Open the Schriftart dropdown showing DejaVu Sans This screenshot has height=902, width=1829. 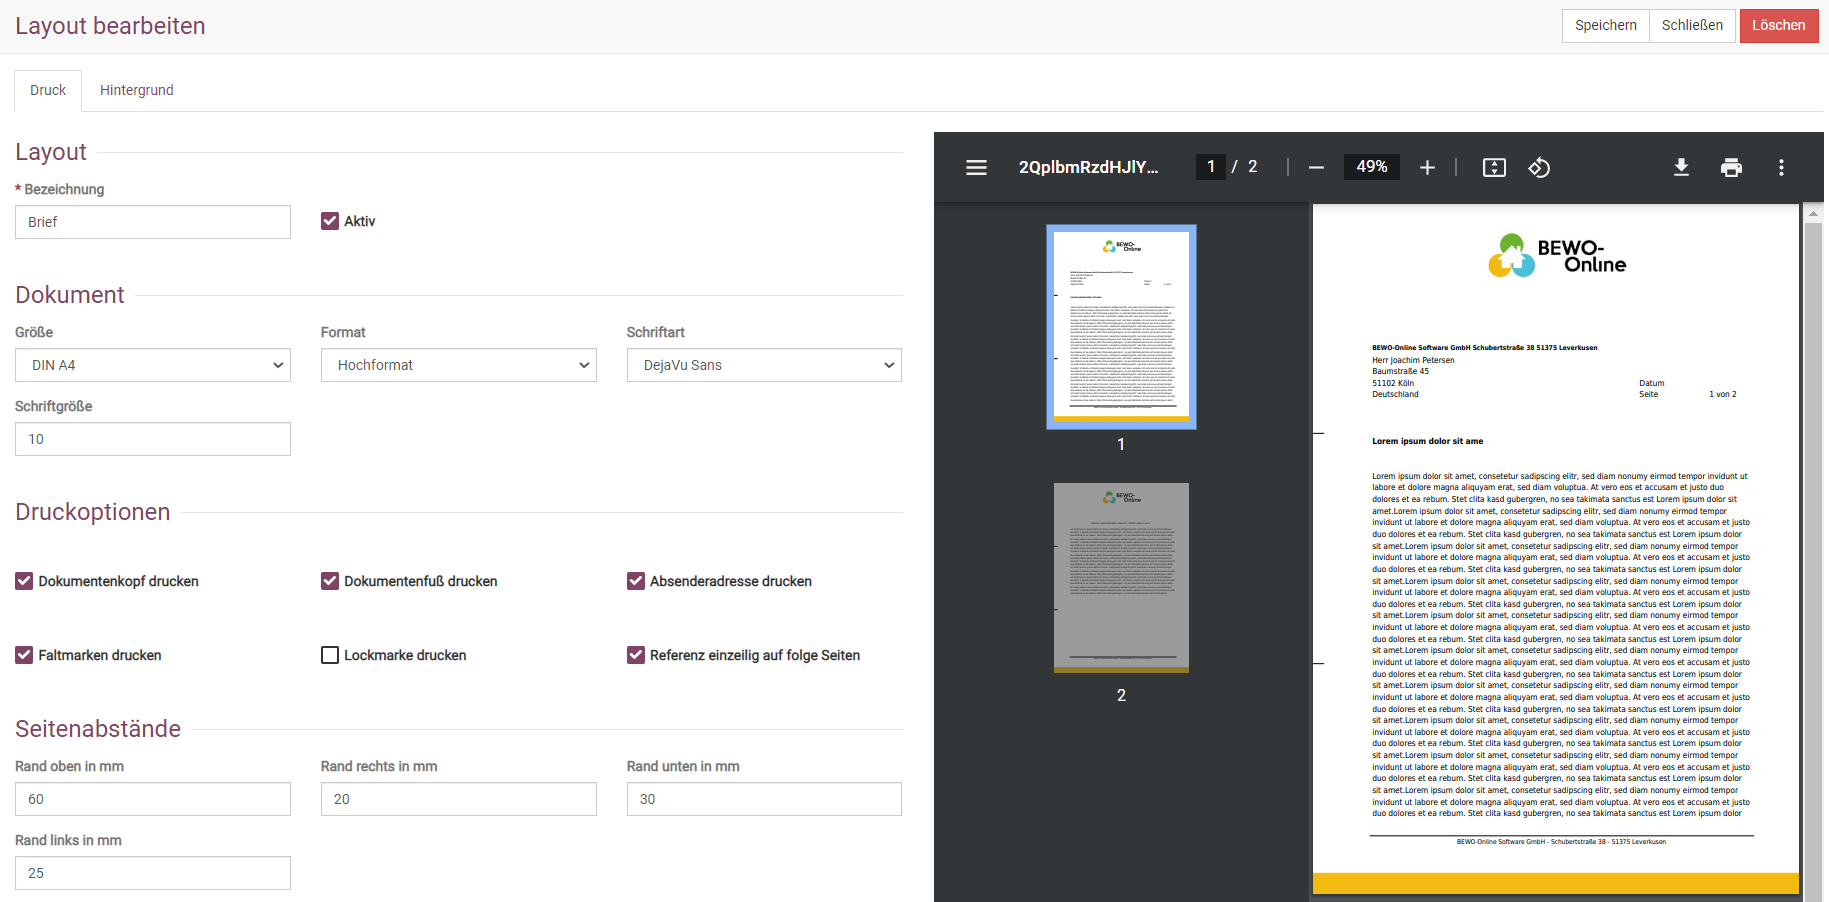[764, 365]
